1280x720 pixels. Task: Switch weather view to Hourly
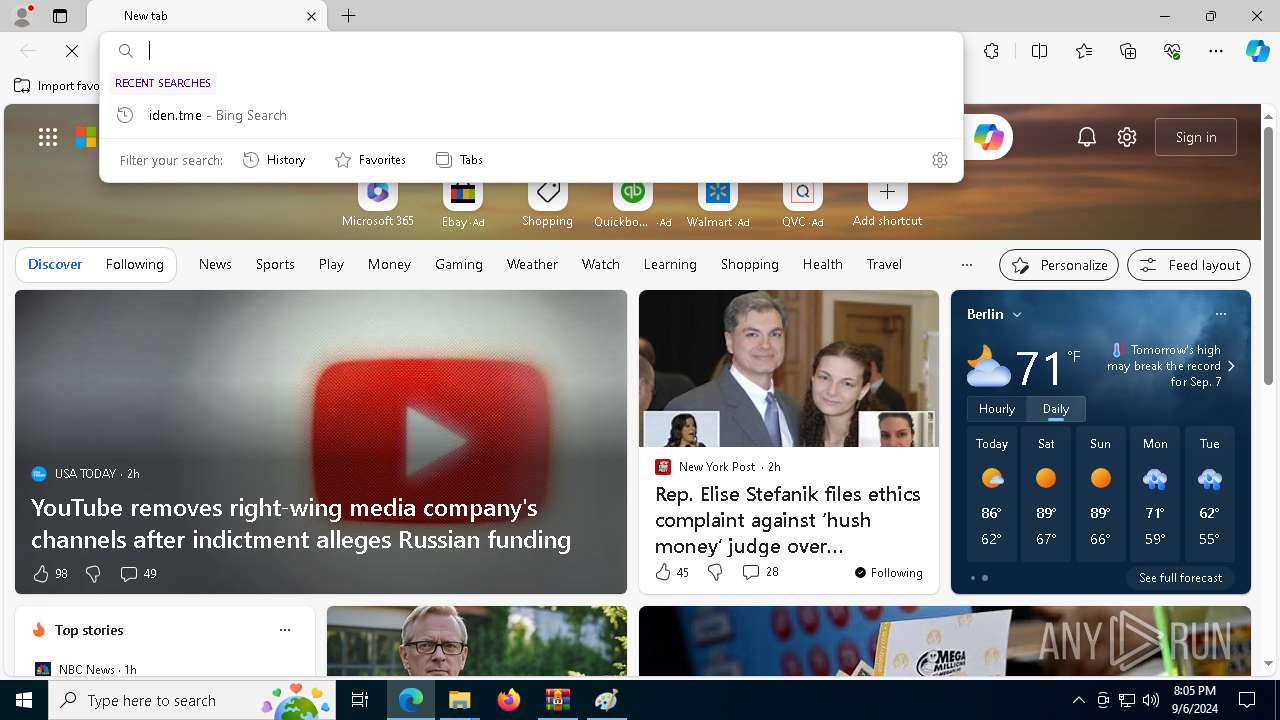point(996,409)
